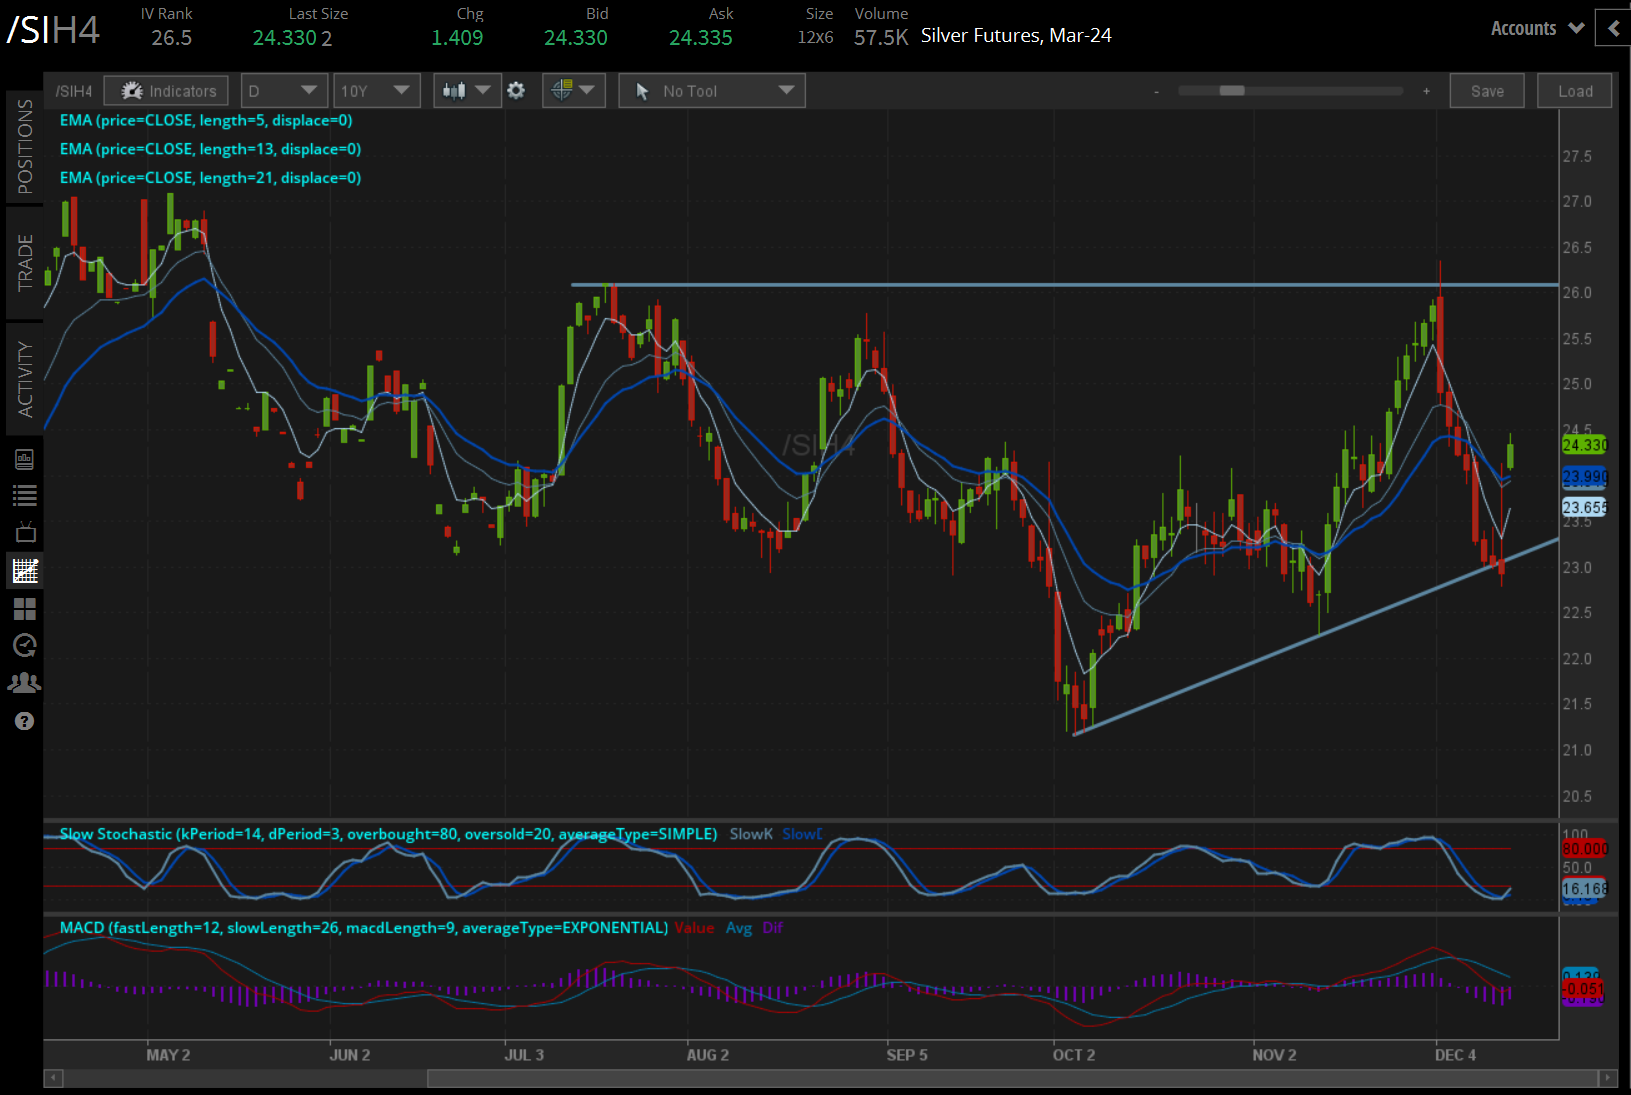Click the news book icon in sidebar
Viewport: 1631px width, 1095px height.
25,459
